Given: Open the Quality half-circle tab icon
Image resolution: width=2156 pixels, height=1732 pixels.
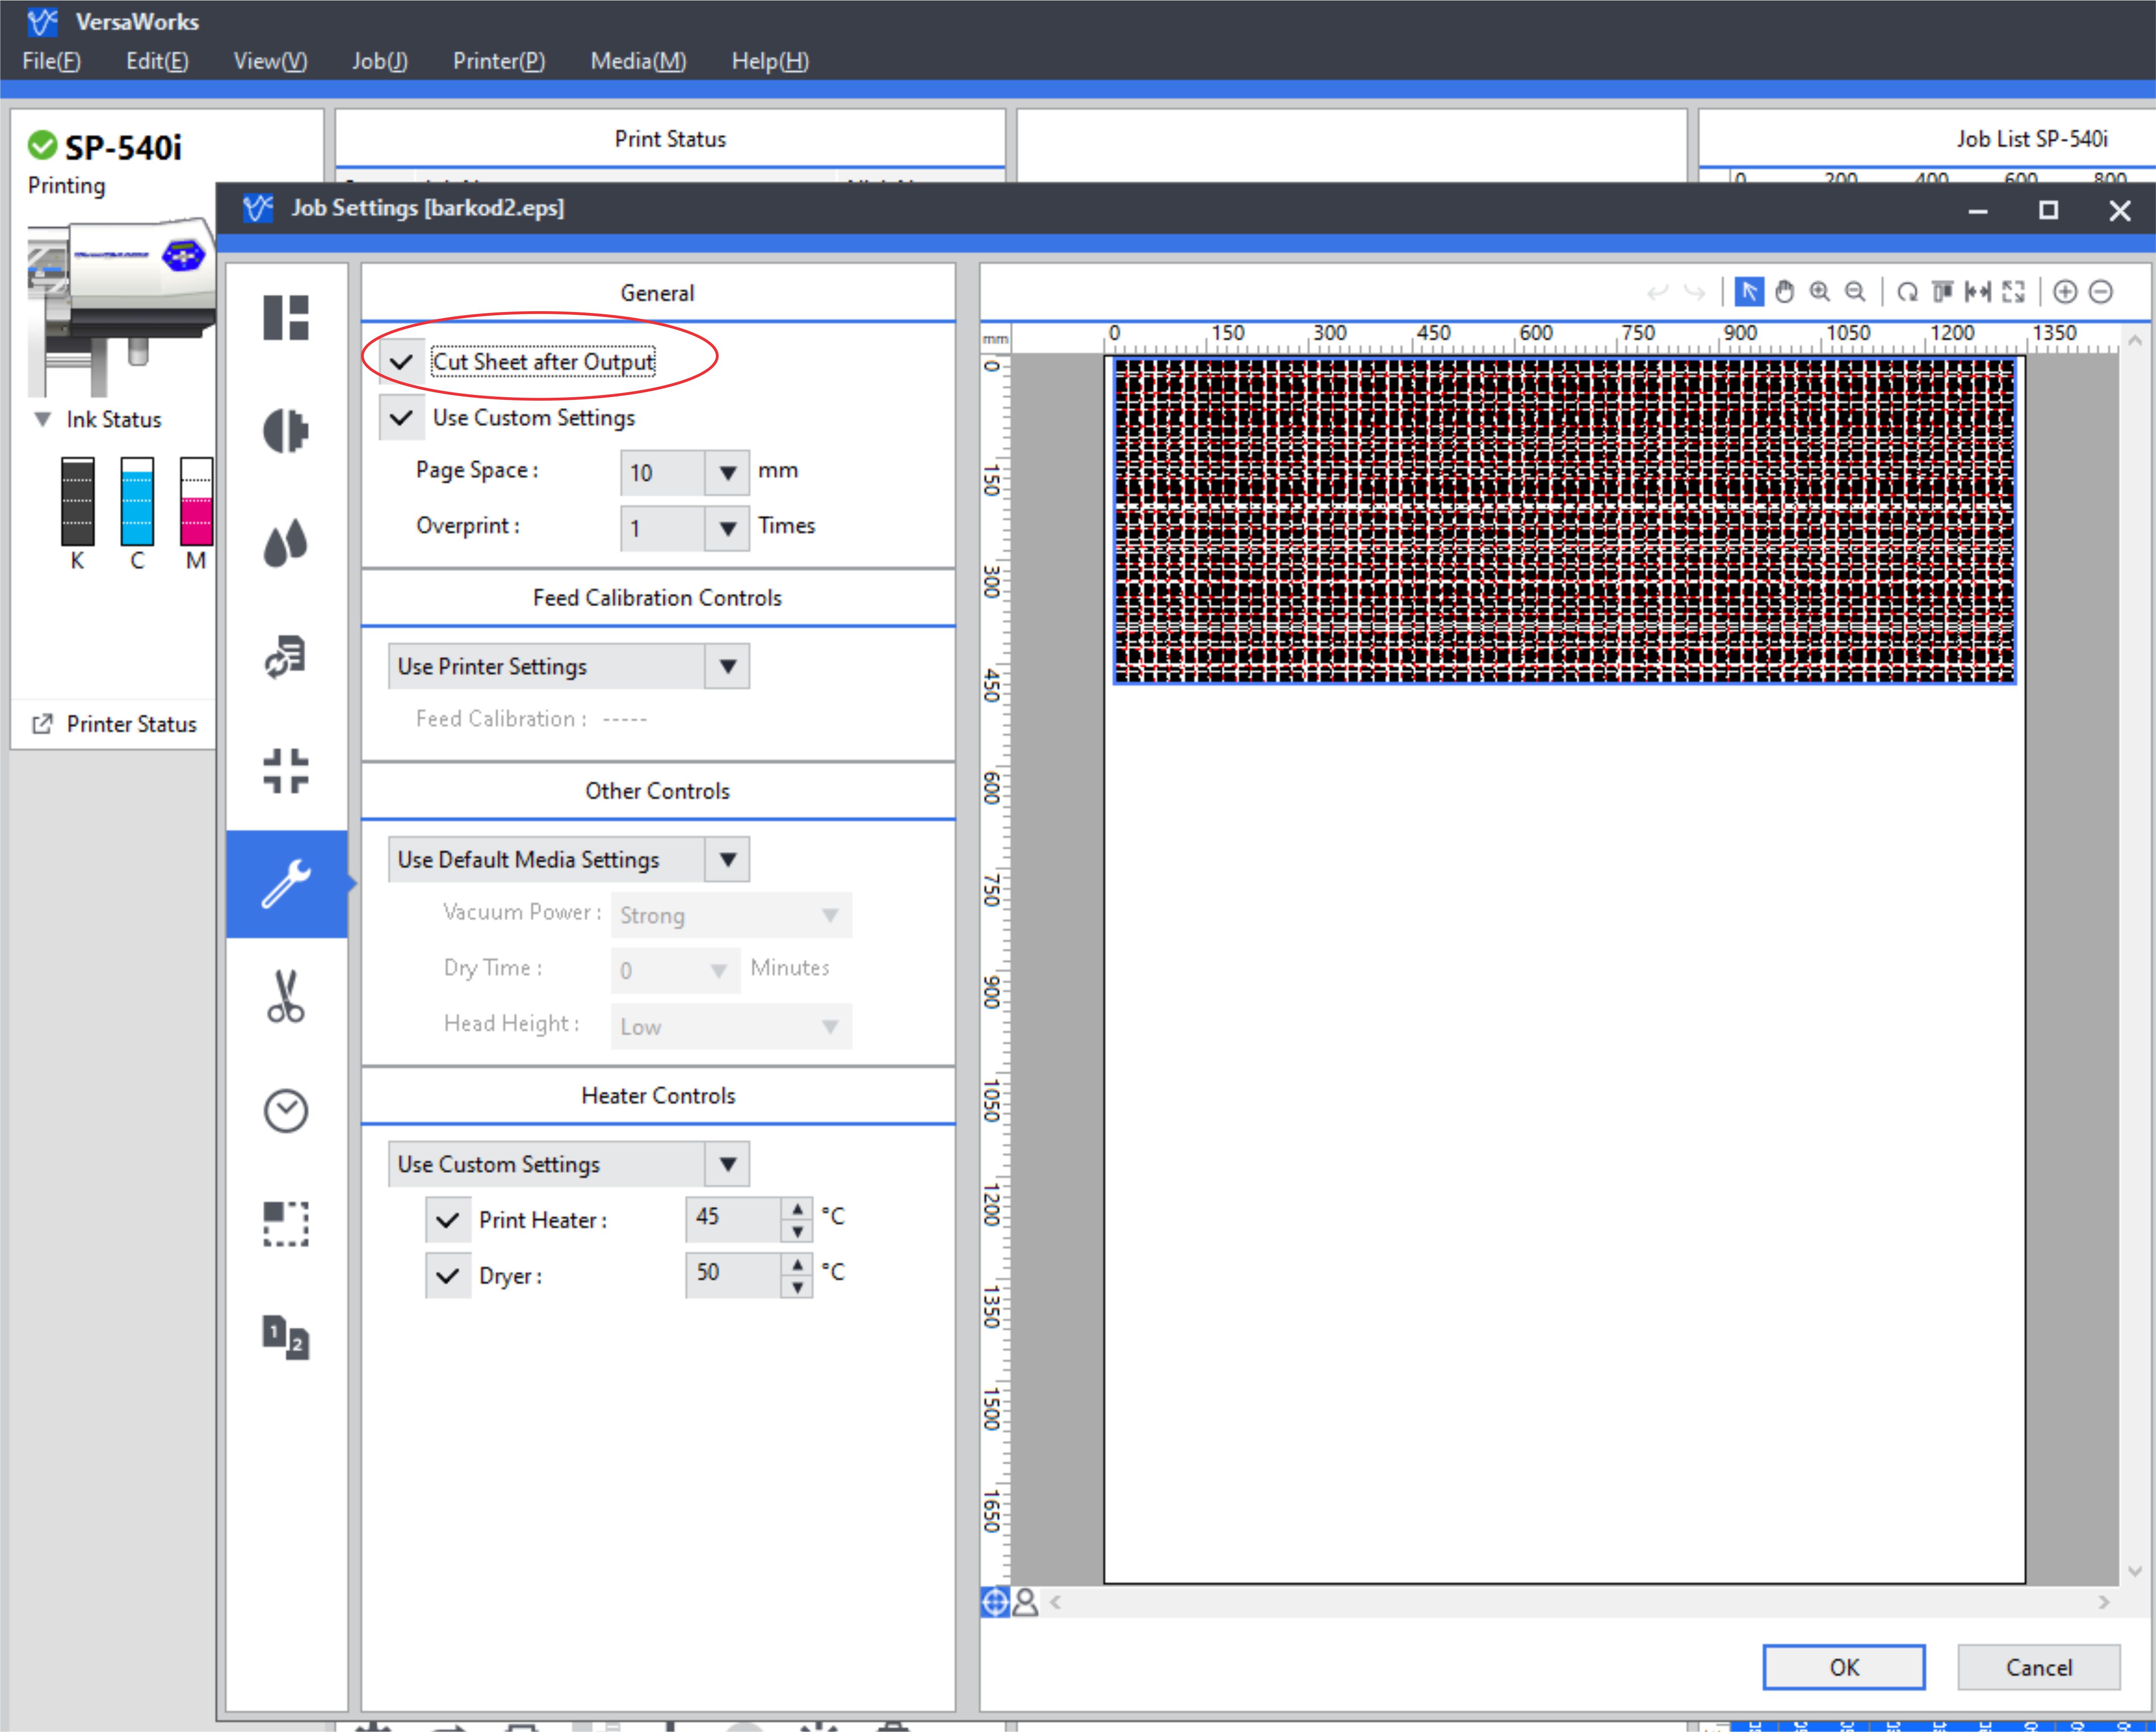Looking at the screenshot, I should pos(286,431).
